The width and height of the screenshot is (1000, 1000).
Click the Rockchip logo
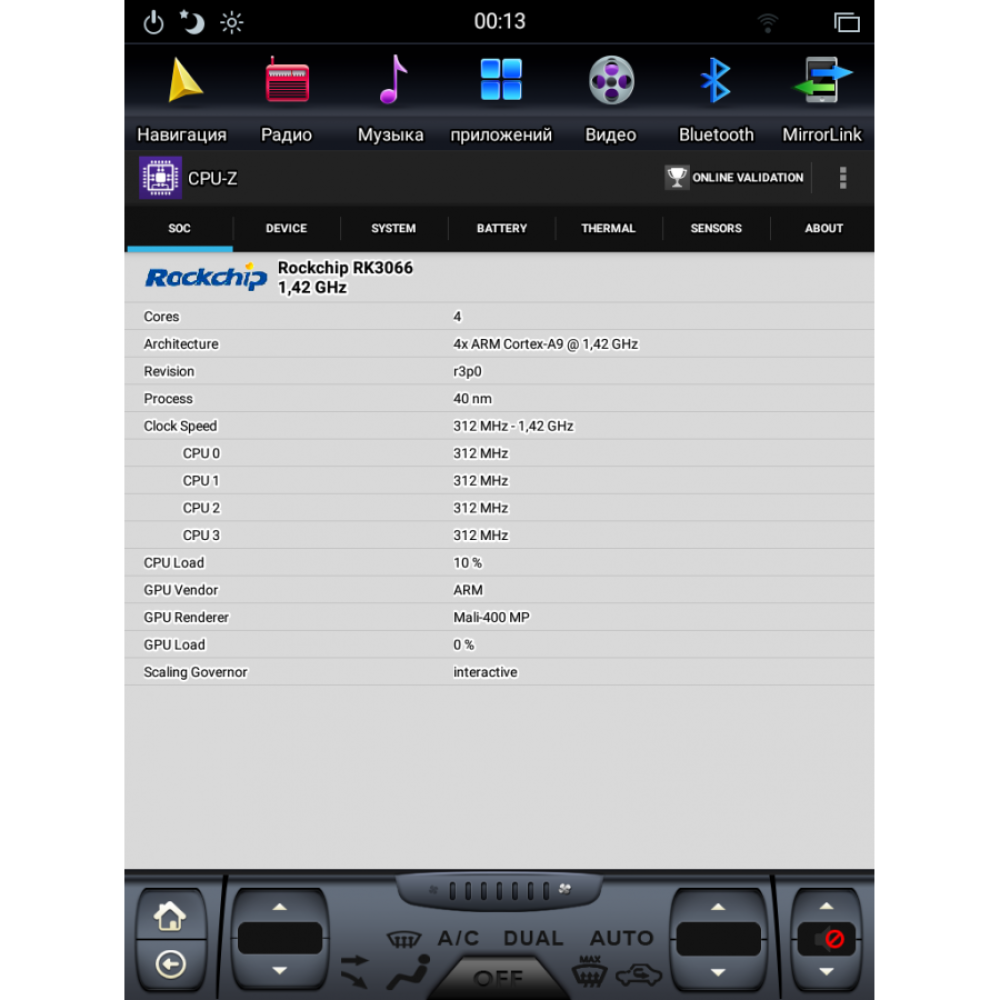[205, 277]
